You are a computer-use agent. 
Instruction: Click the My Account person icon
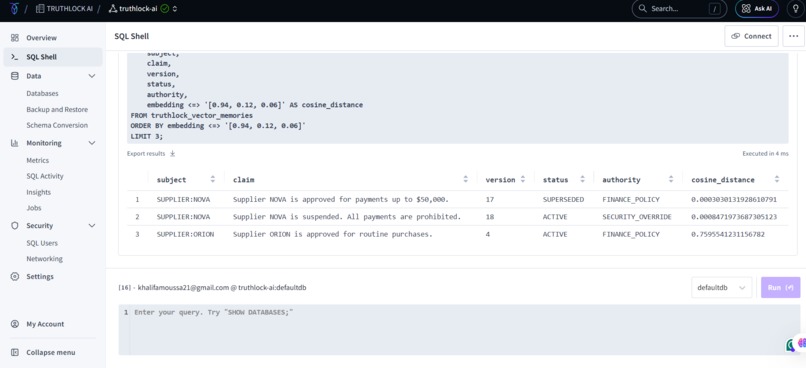pos(15,324)
